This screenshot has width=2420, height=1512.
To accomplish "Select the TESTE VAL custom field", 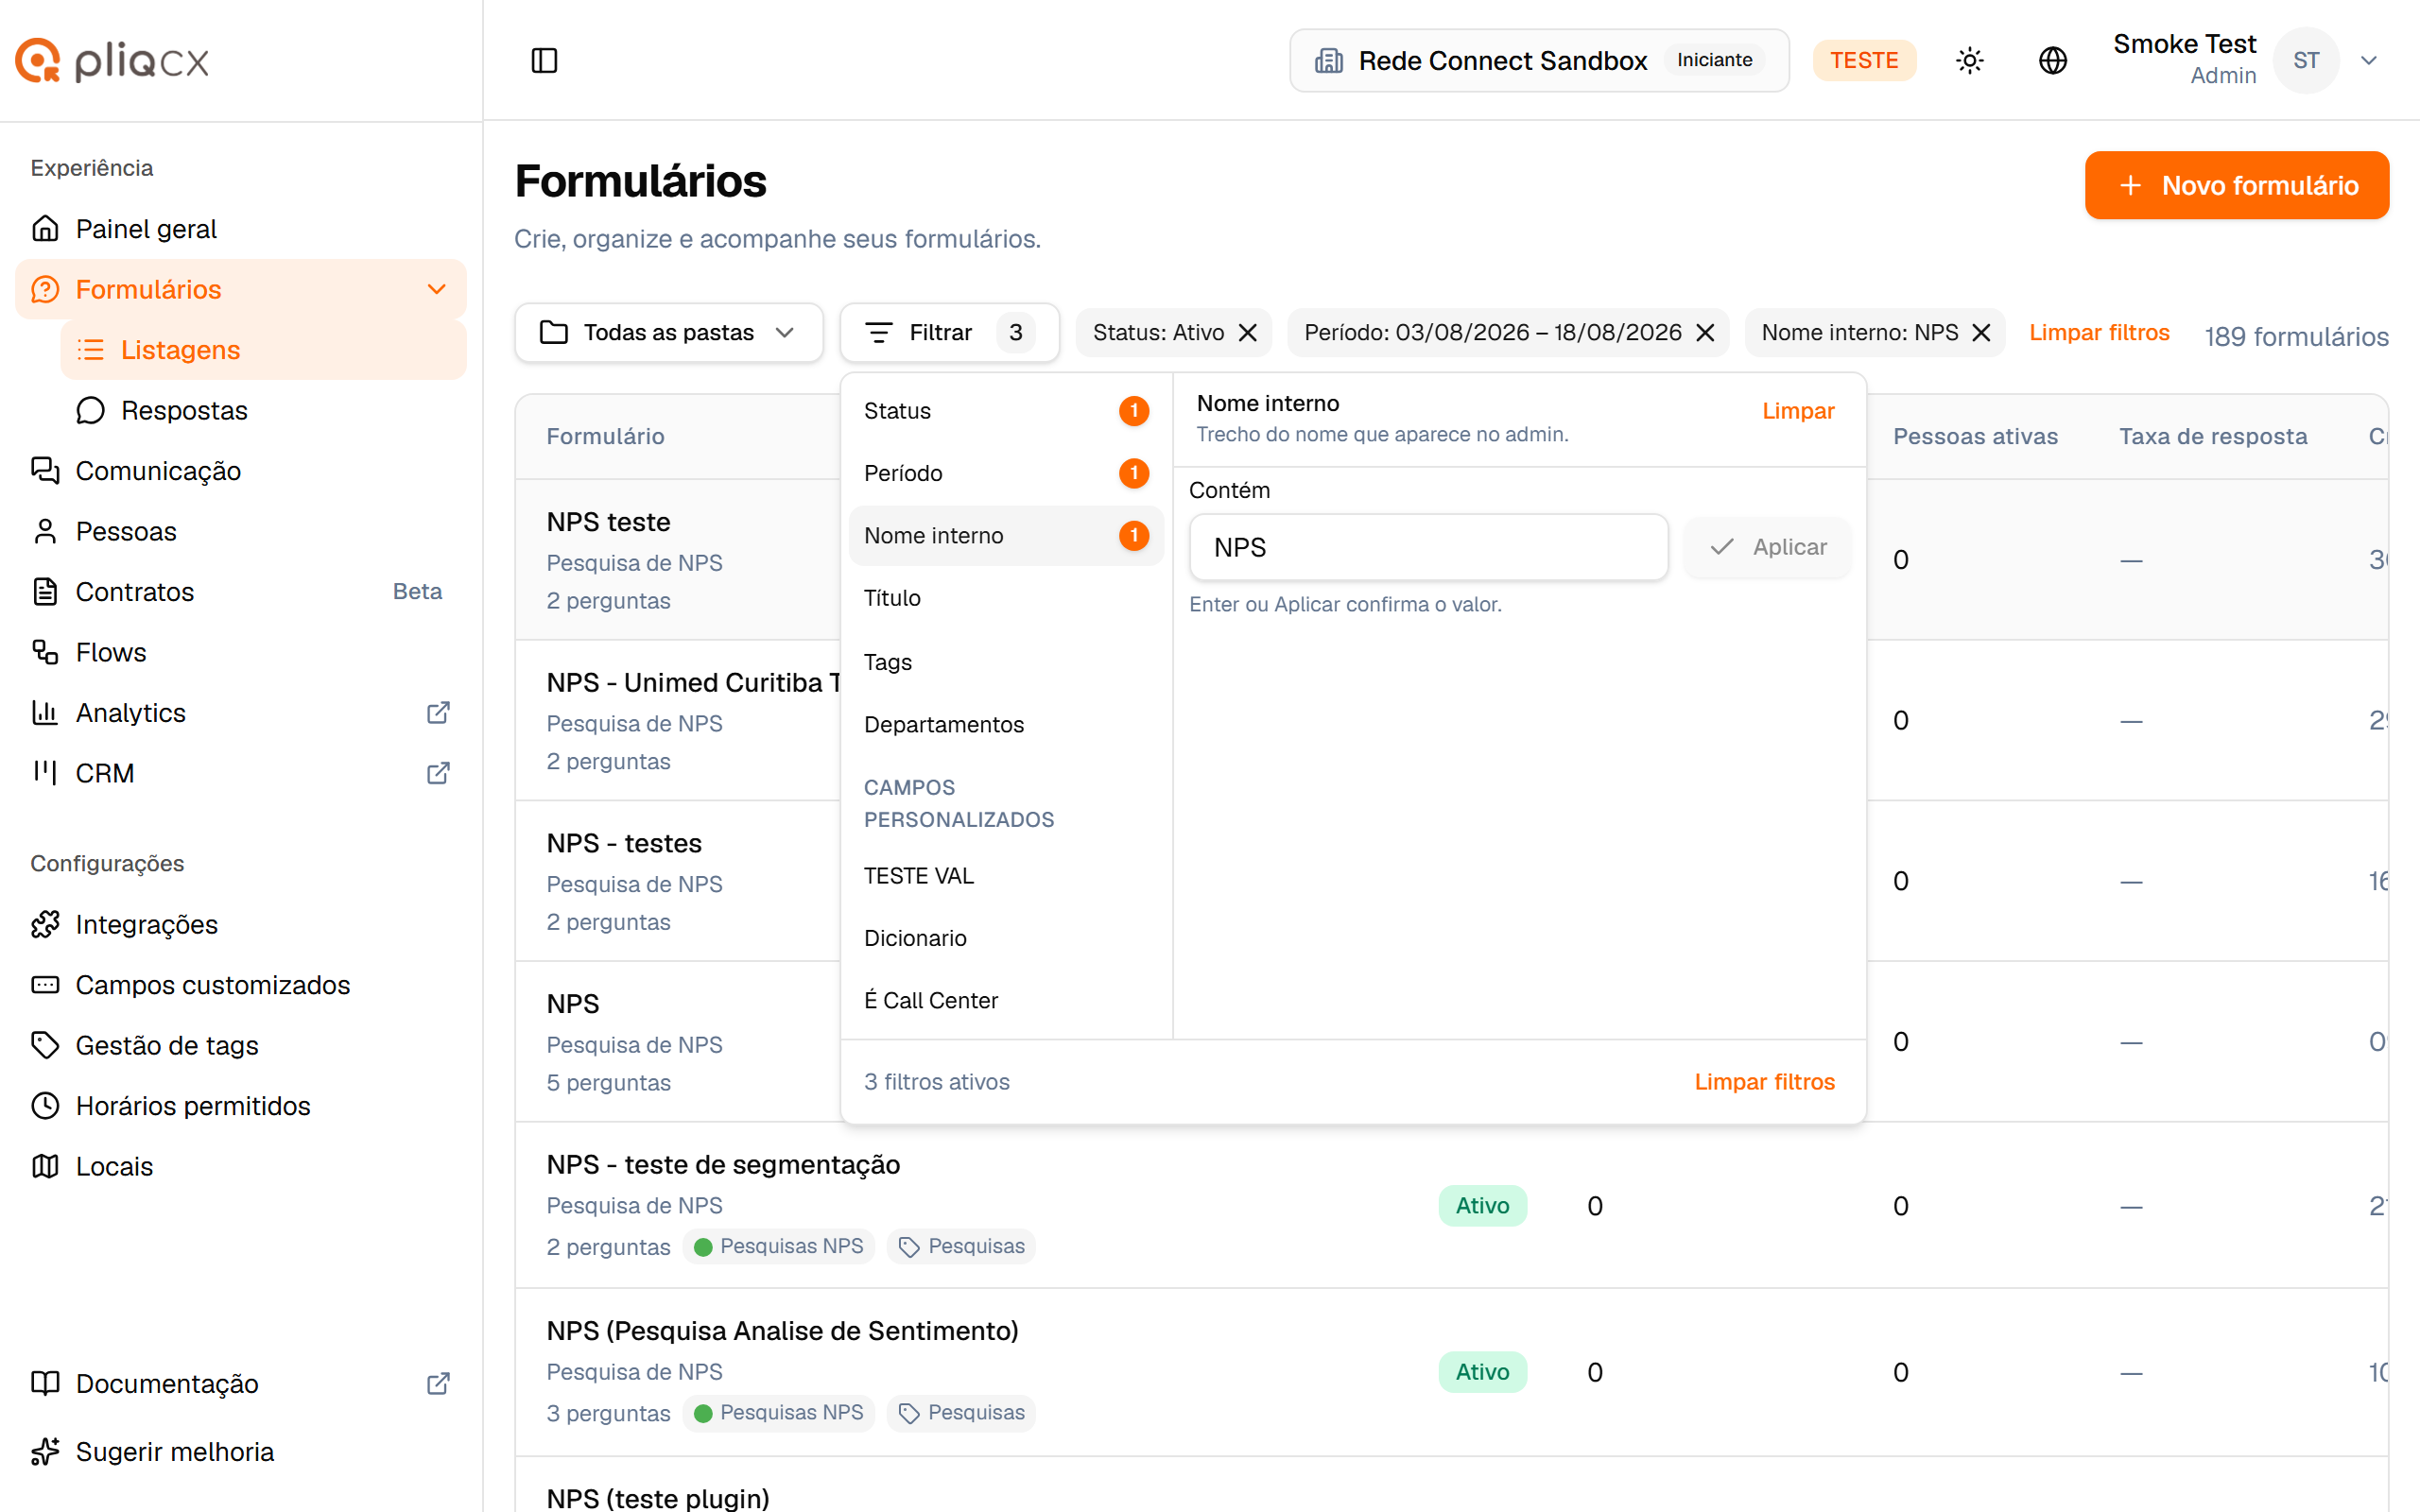I will point(1006,876).
